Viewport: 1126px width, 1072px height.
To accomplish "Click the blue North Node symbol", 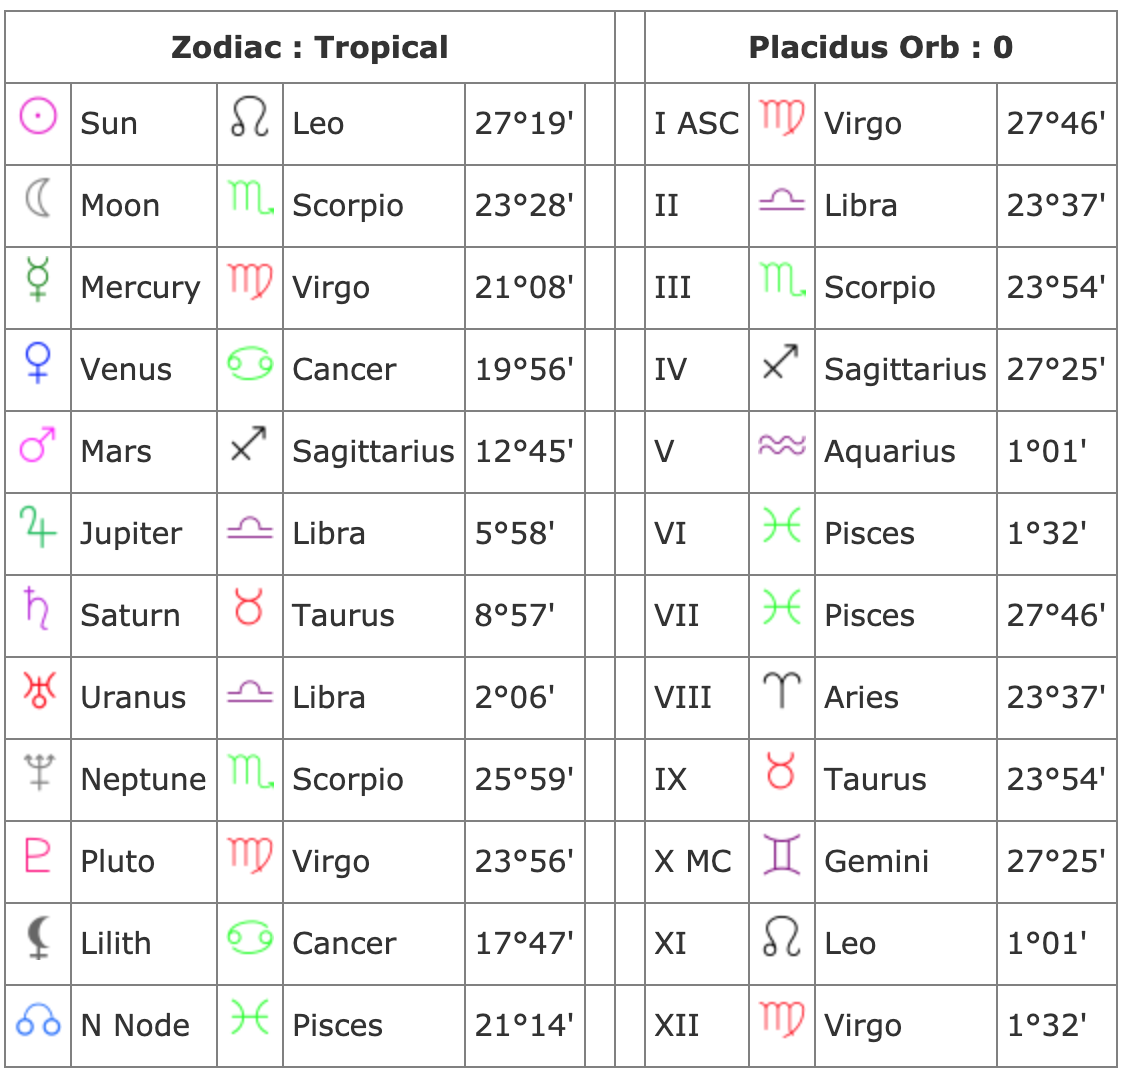I will pos(38,1019).
